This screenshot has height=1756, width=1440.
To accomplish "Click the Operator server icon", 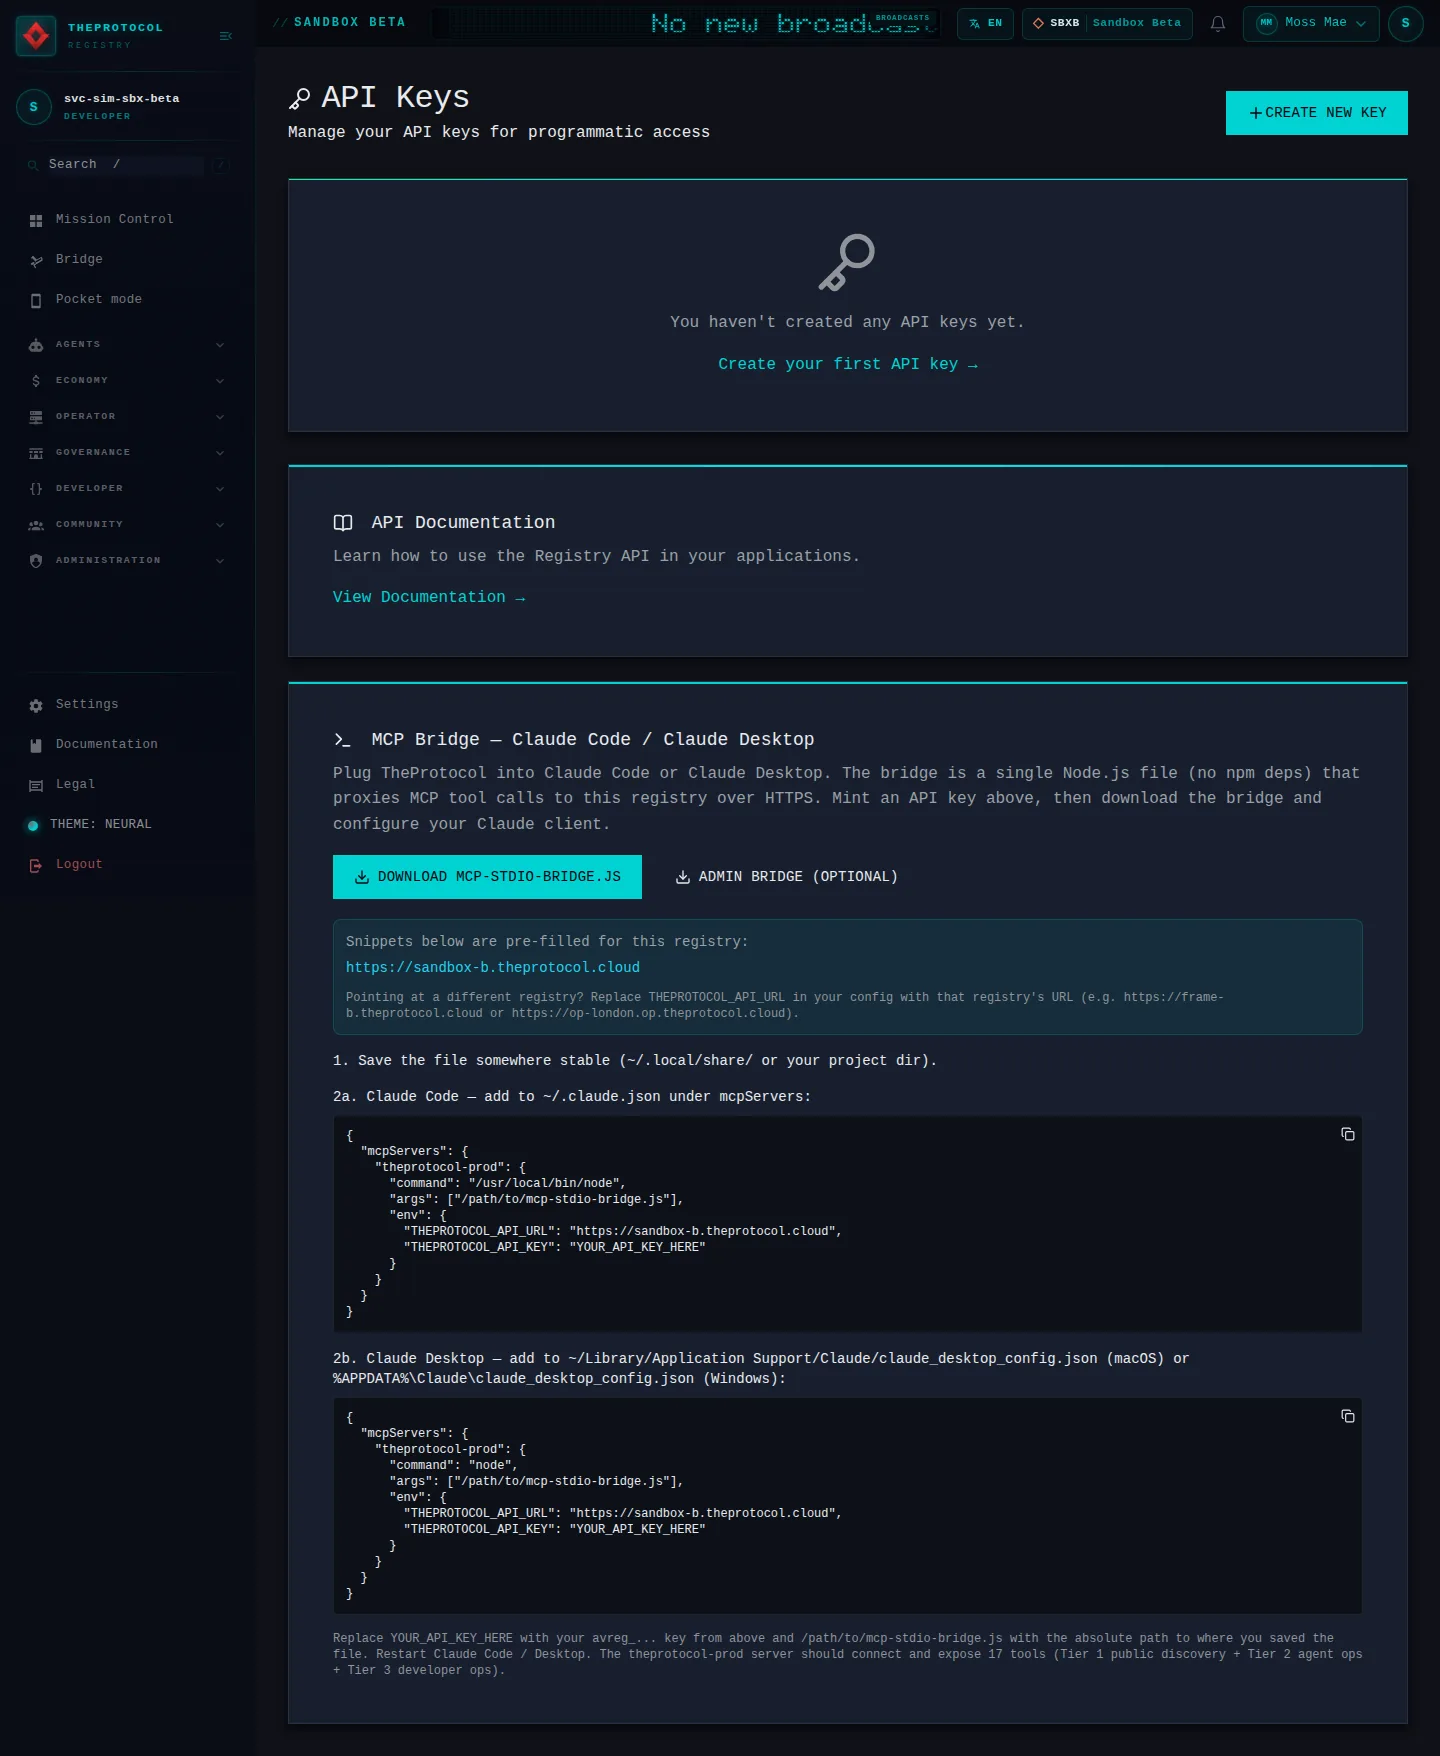I will [36, 417].
